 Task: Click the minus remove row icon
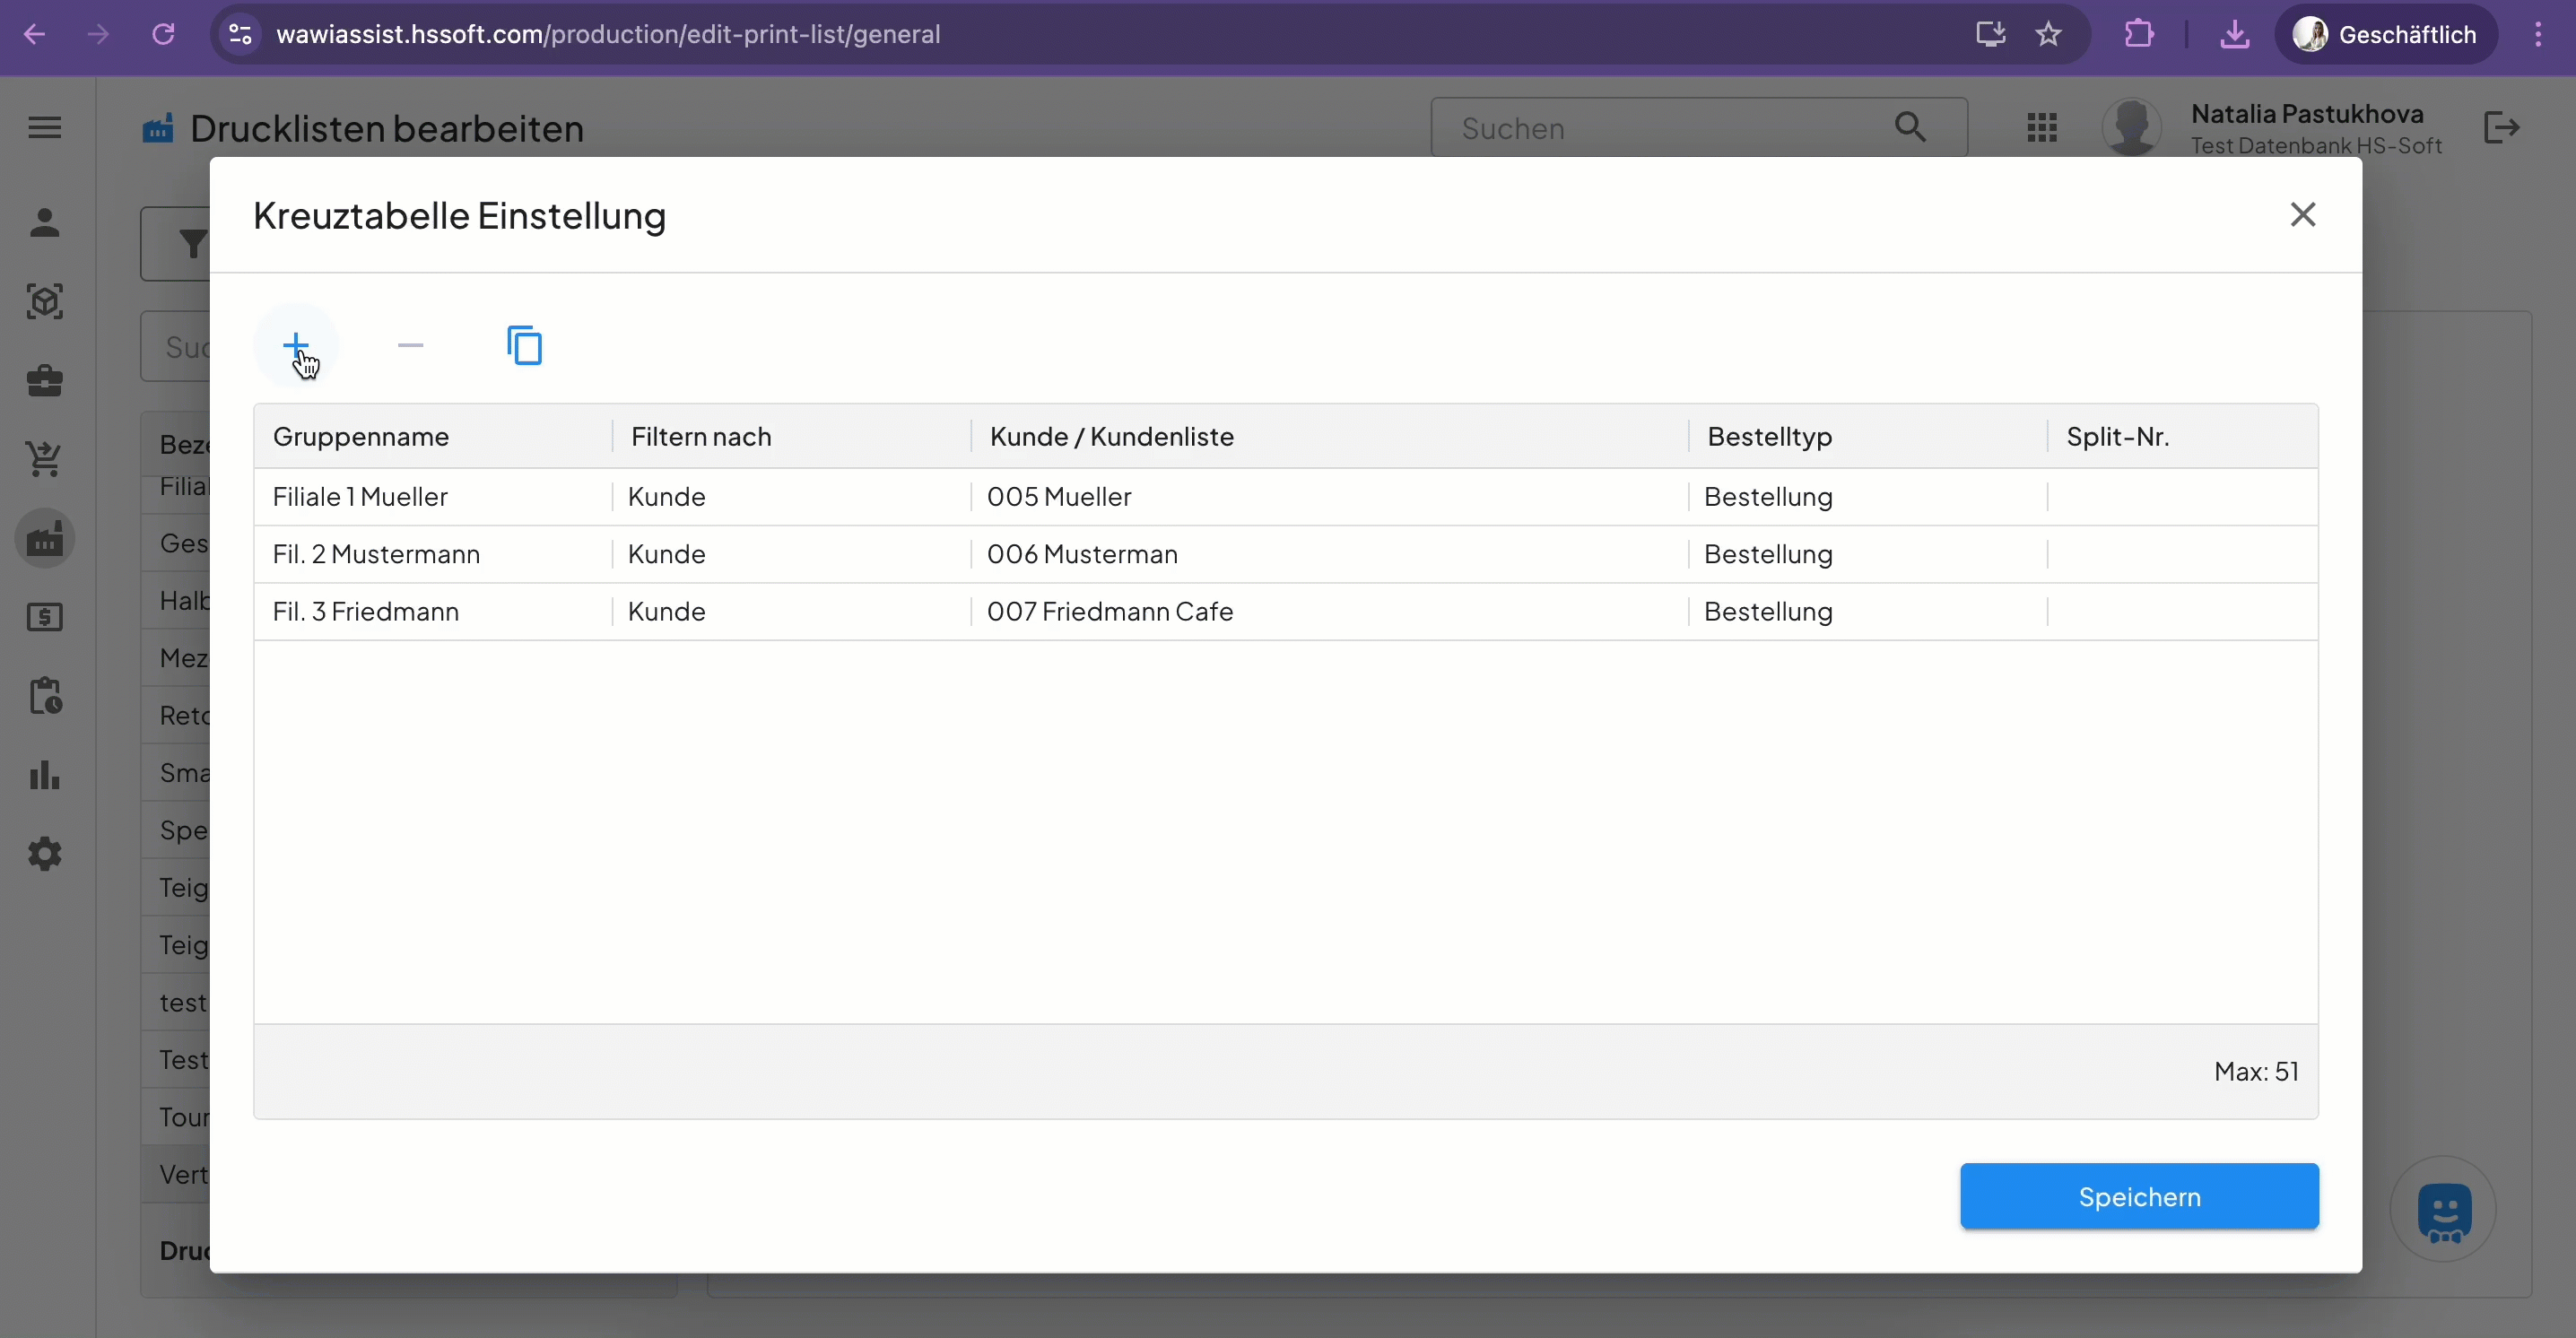tap(410, 345)
